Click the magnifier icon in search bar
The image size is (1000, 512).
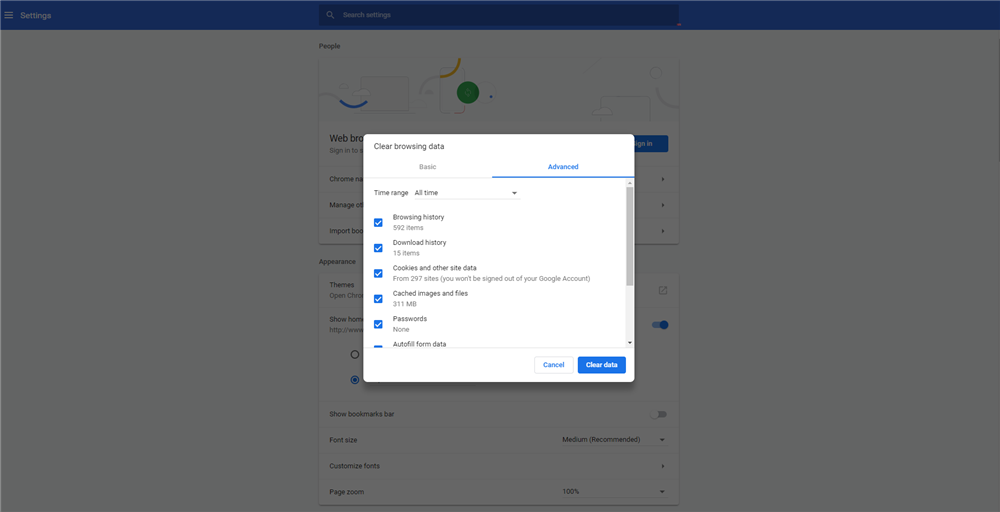[330, 15]
